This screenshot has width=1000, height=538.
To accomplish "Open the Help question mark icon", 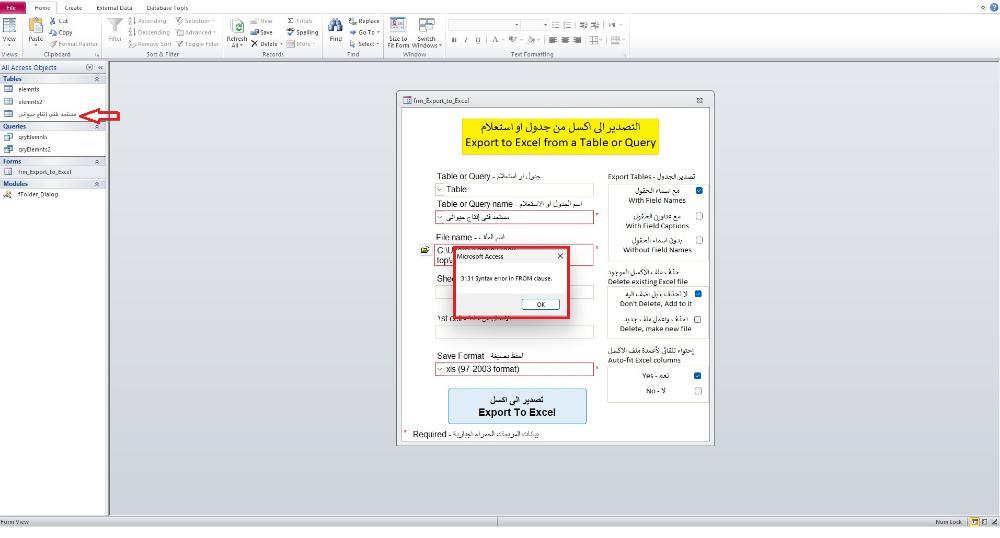I will (994, 8).
